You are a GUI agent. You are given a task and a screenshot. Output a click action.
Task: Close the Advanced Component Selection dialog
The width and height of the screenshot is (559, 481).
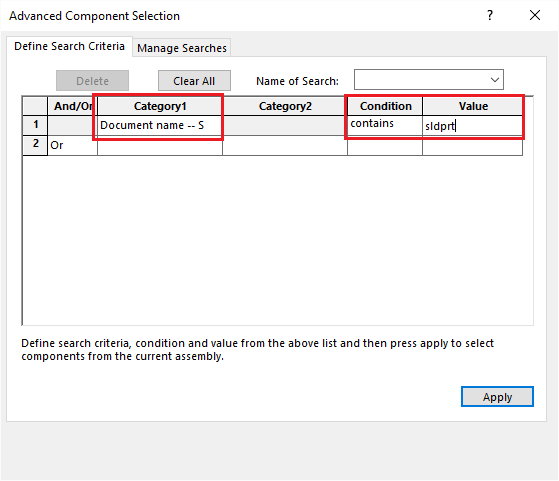[x=535, y=15]
